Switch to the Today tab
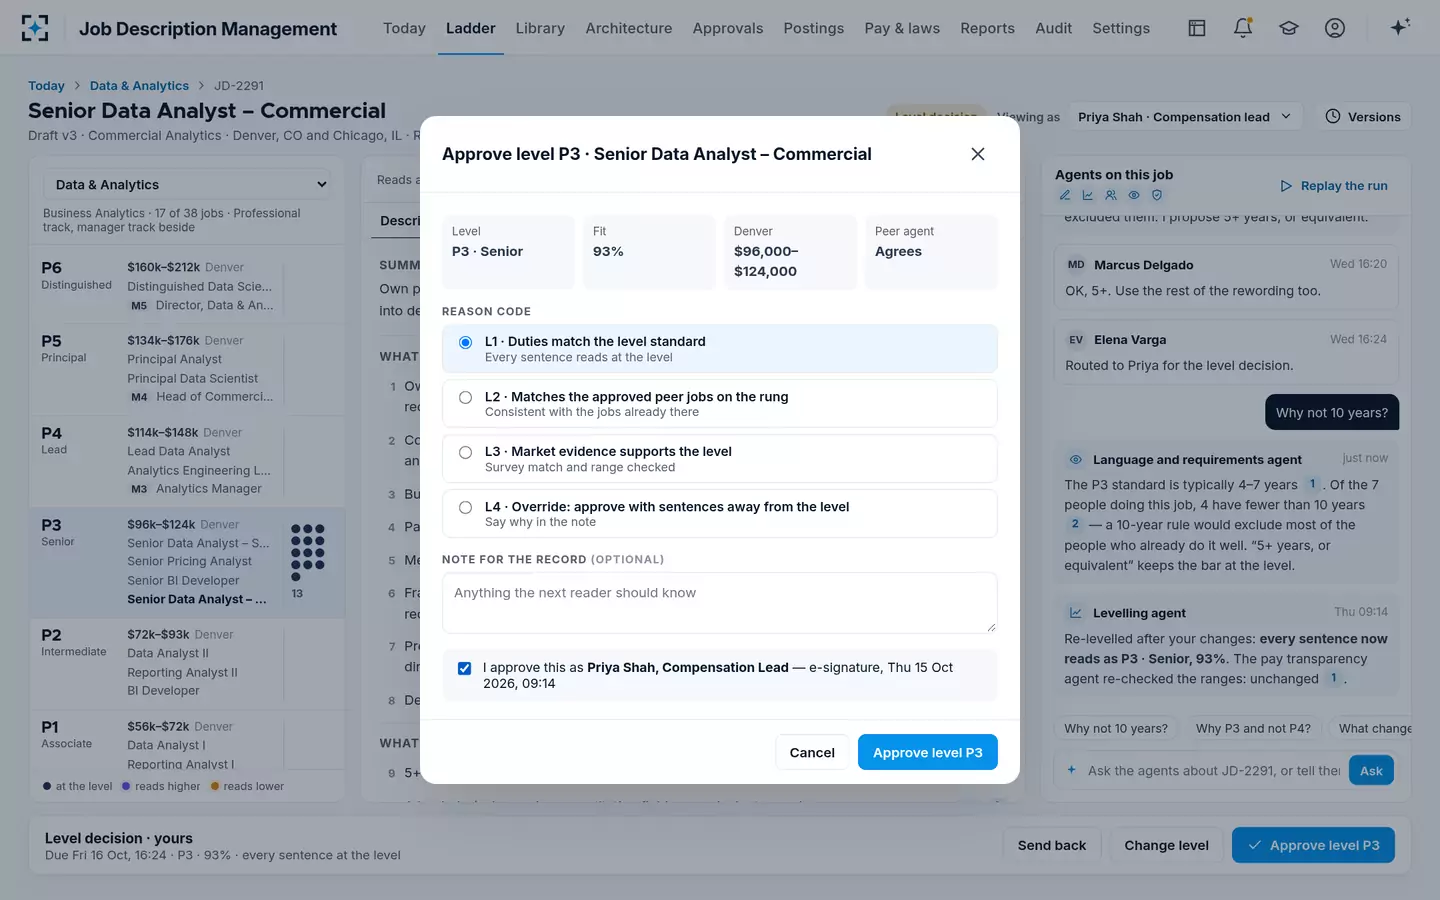 (x=404, y=28)
